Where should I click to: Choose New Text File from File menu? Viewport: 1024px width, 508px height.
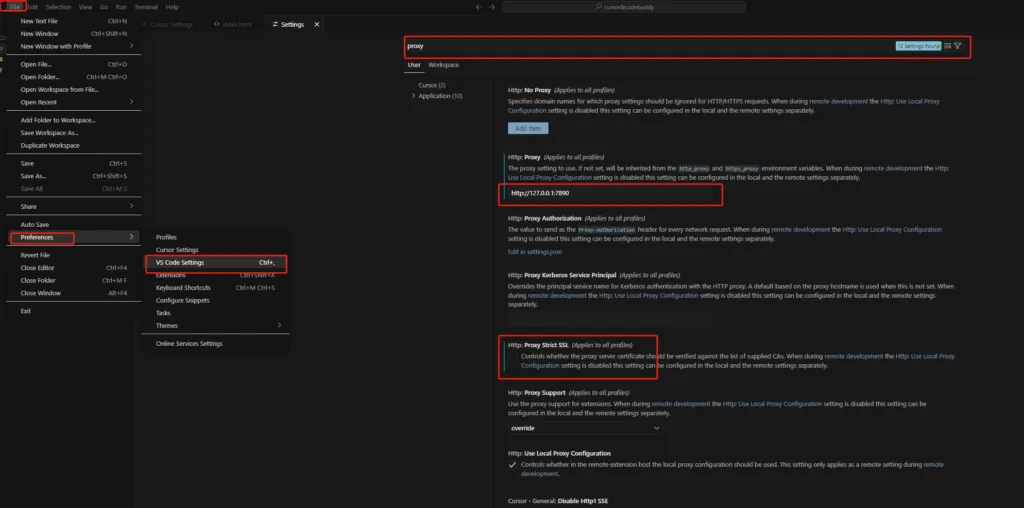(x=73, y=21)
